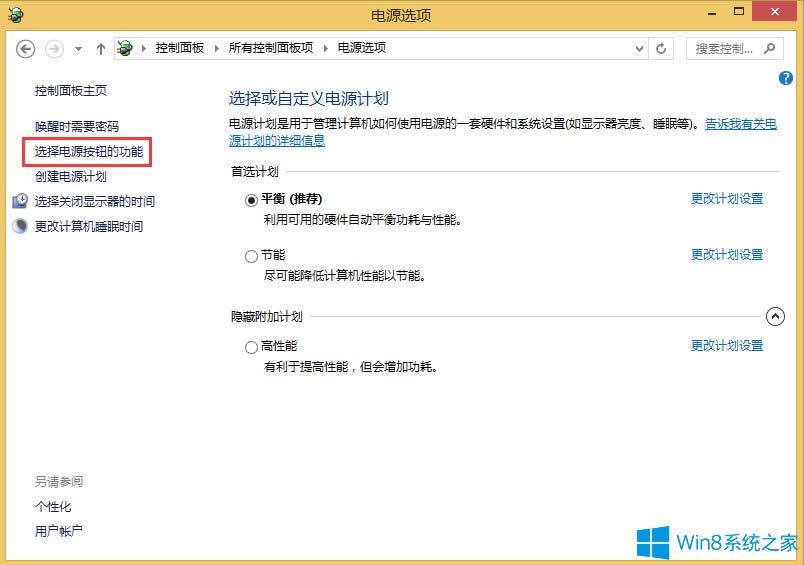This screenshot has width=804, height=565.
Task: Focus the 搜索控制 search field
Action: [735, 49]
